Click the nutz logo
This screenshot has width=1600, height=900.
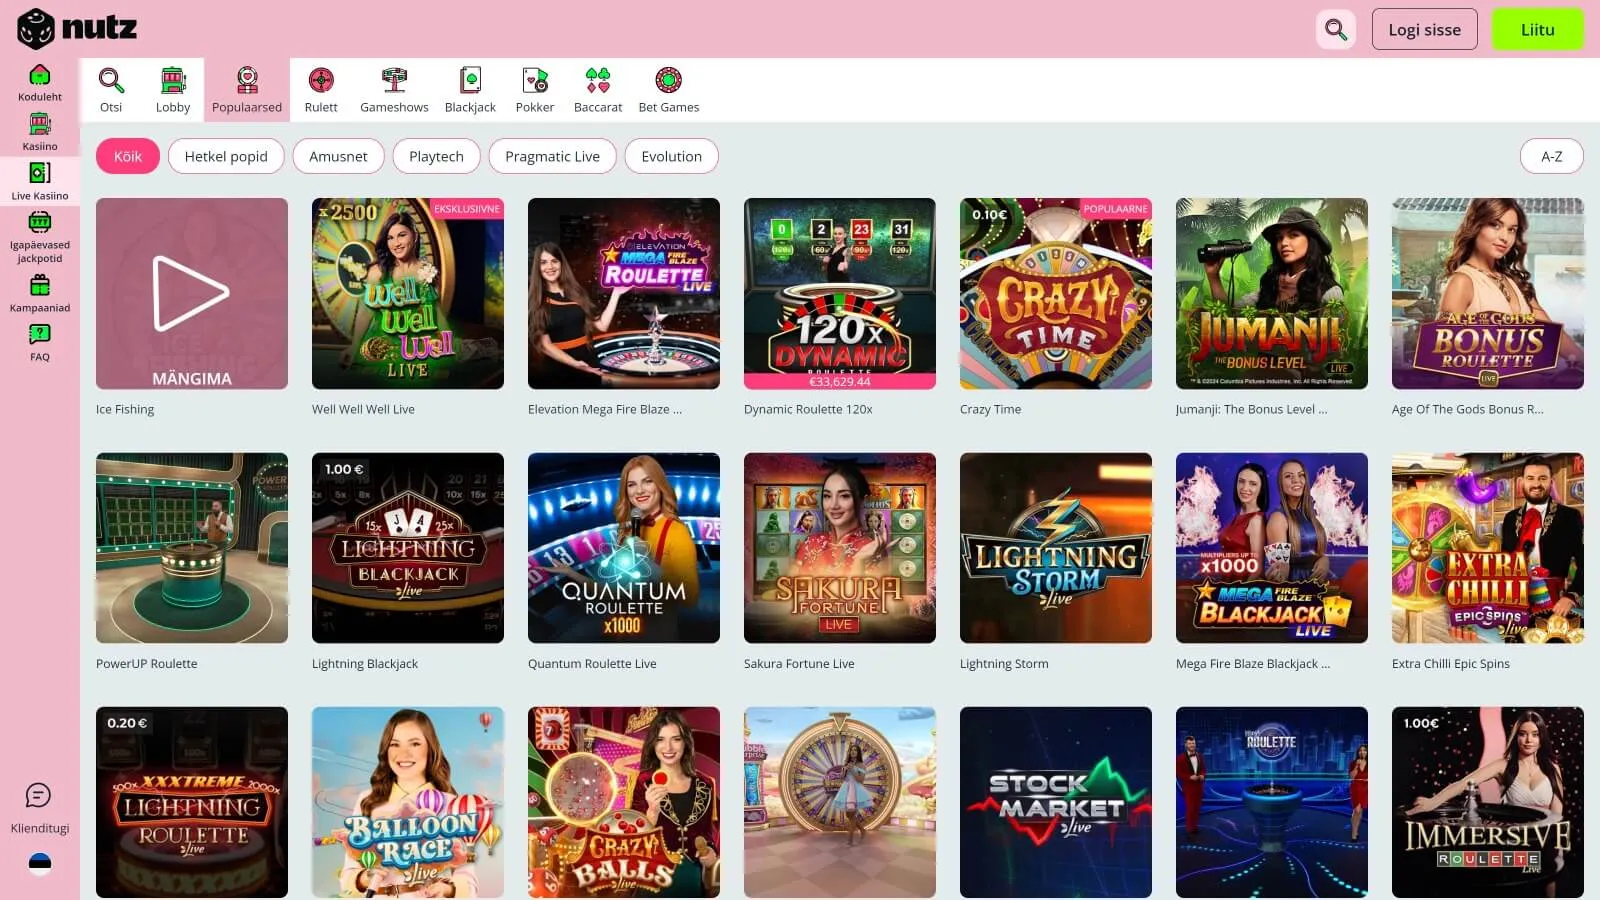click(77, 29)
